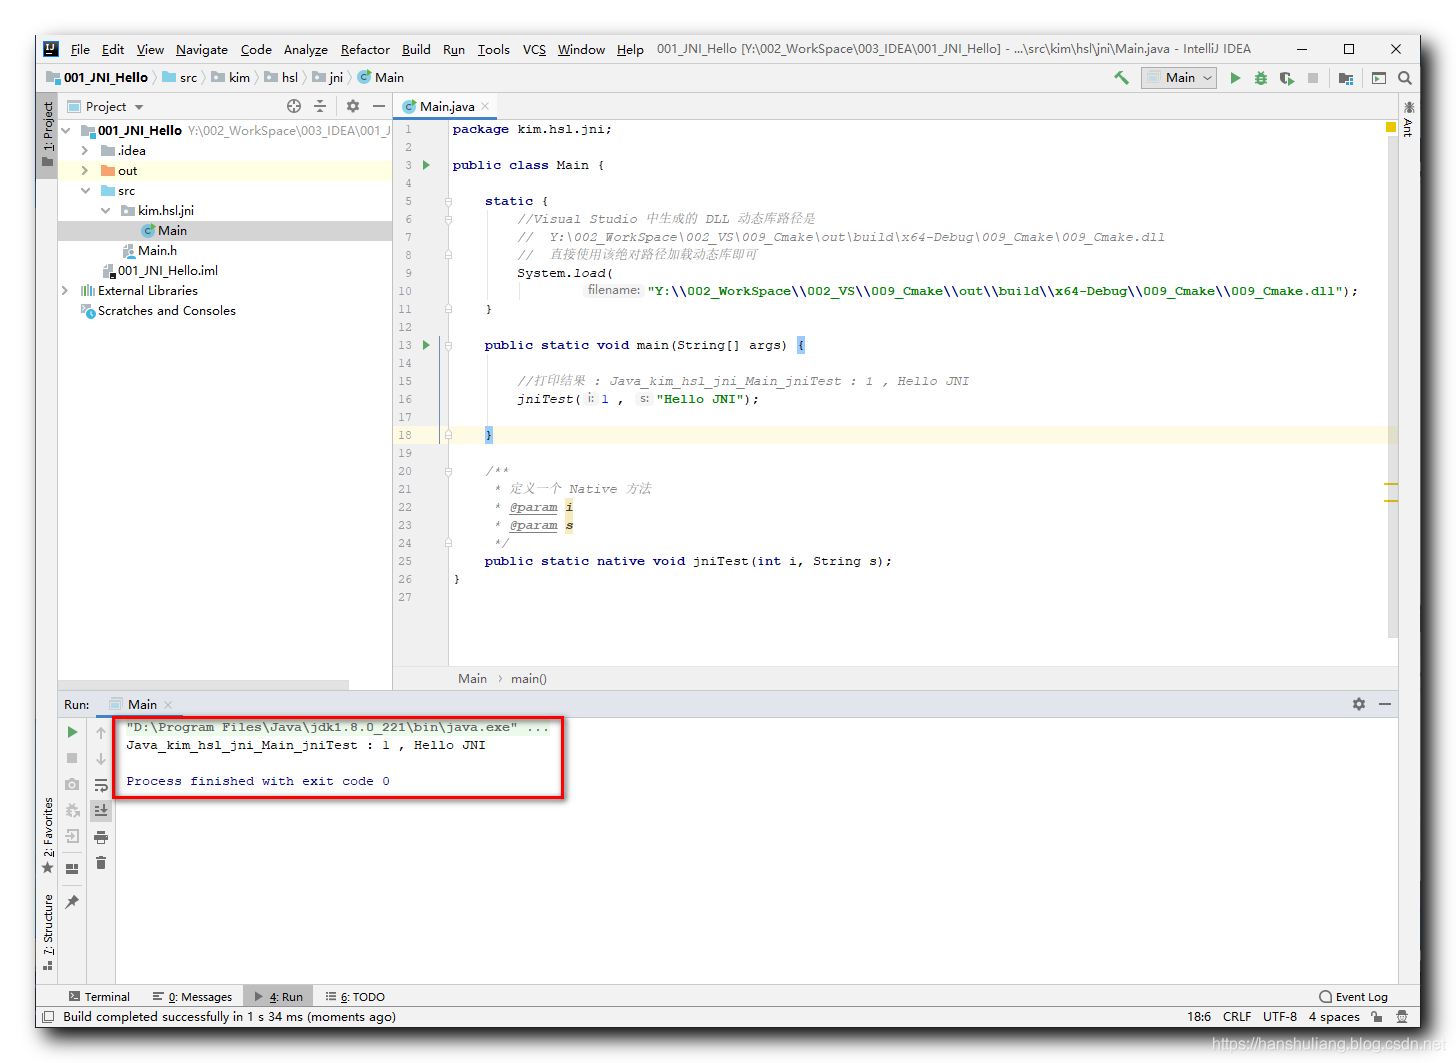Collapse the src folder

point(85,191)
